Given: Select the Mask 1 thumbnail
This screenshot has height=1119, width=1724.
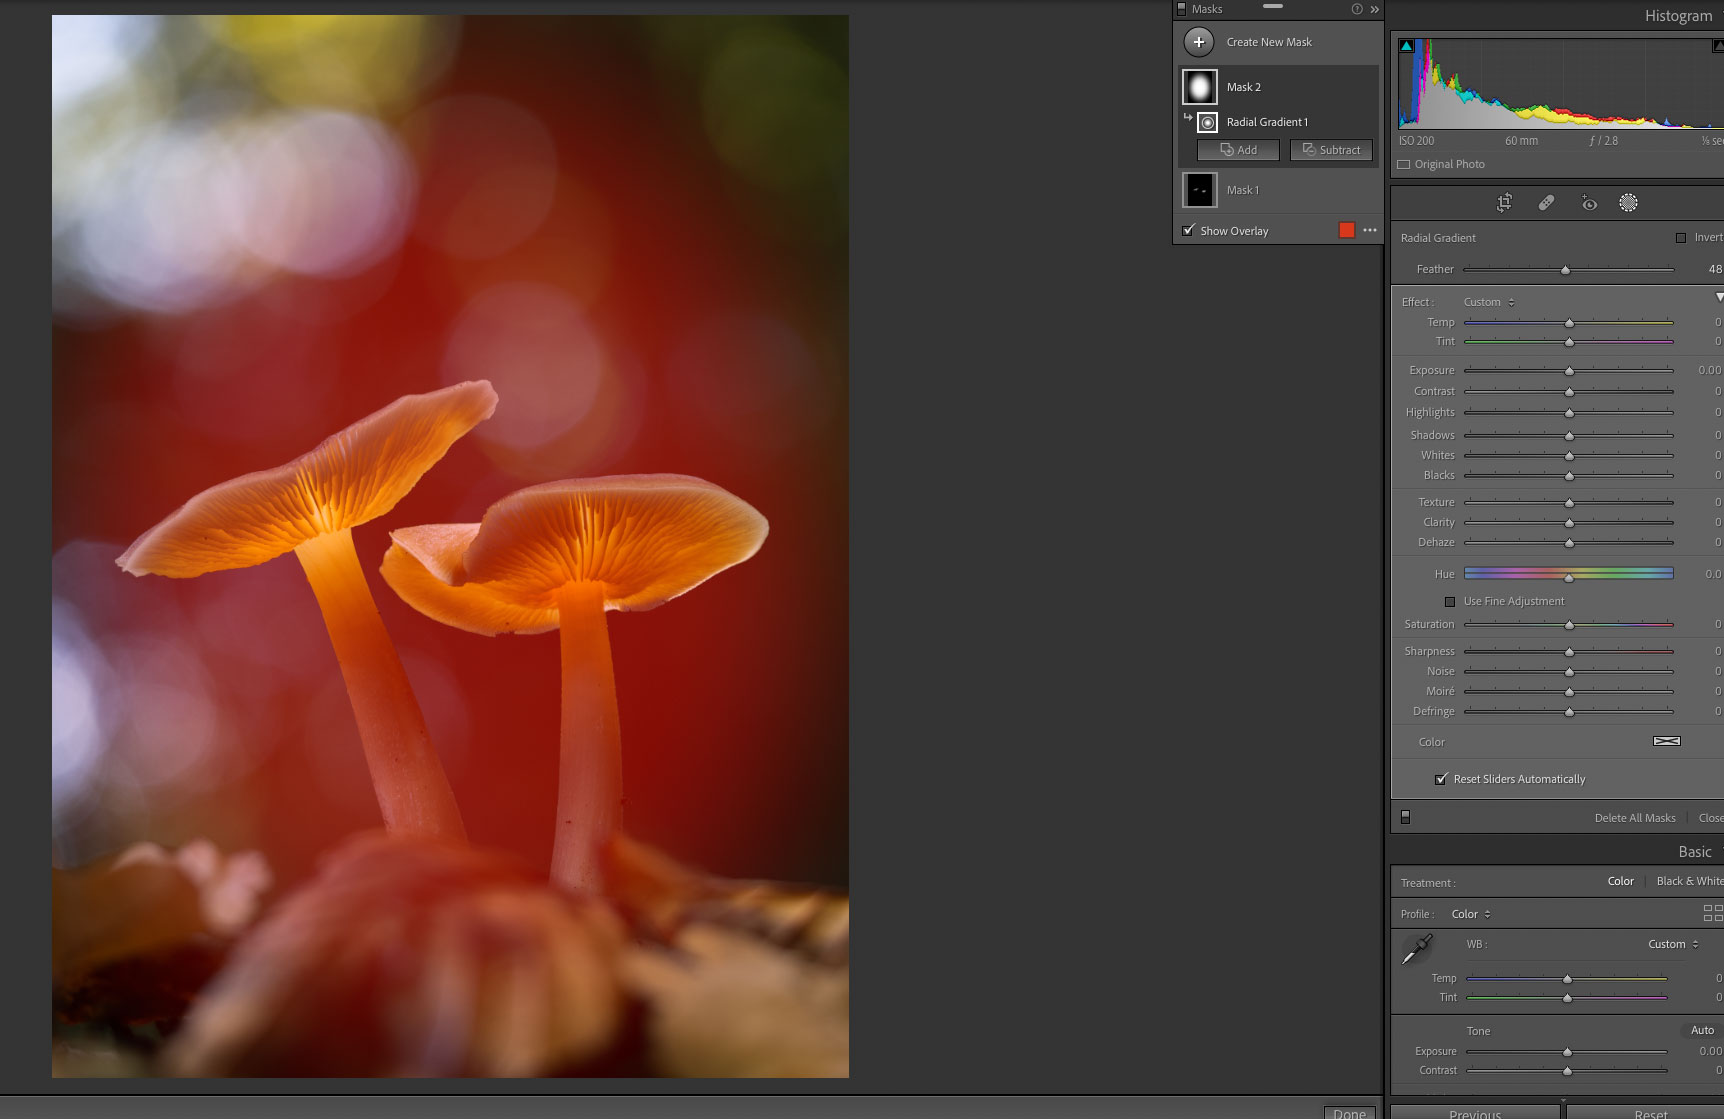Looking at the screenshot, I should click(x=1199, y=189).
